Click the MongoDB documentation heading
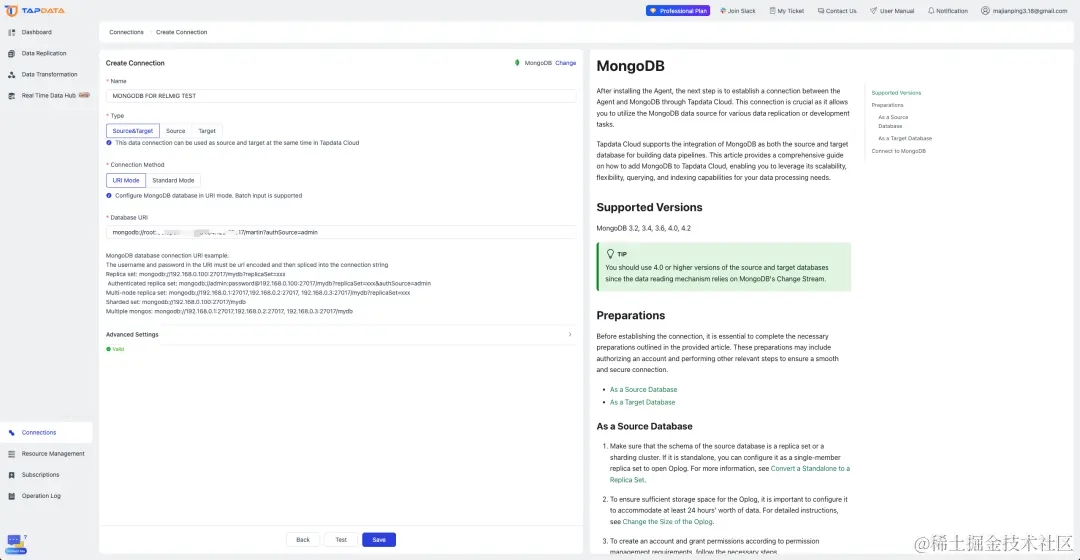The height and width of the screenshot is (560, 1080). [x=630, y=66]
